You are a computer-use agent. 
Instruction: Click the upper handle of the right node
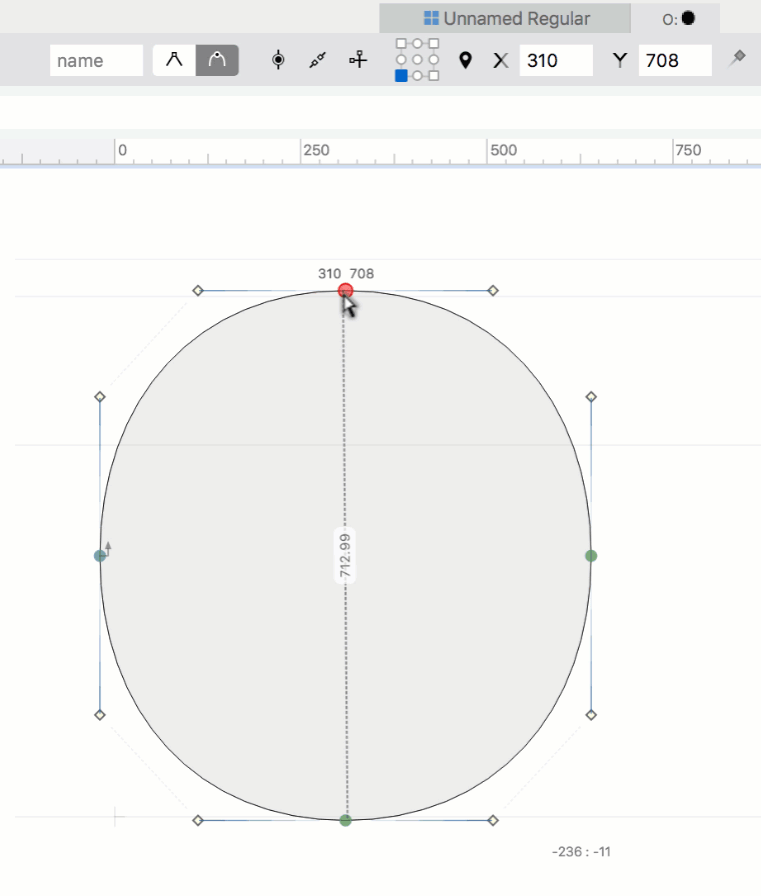pos(591,397)
